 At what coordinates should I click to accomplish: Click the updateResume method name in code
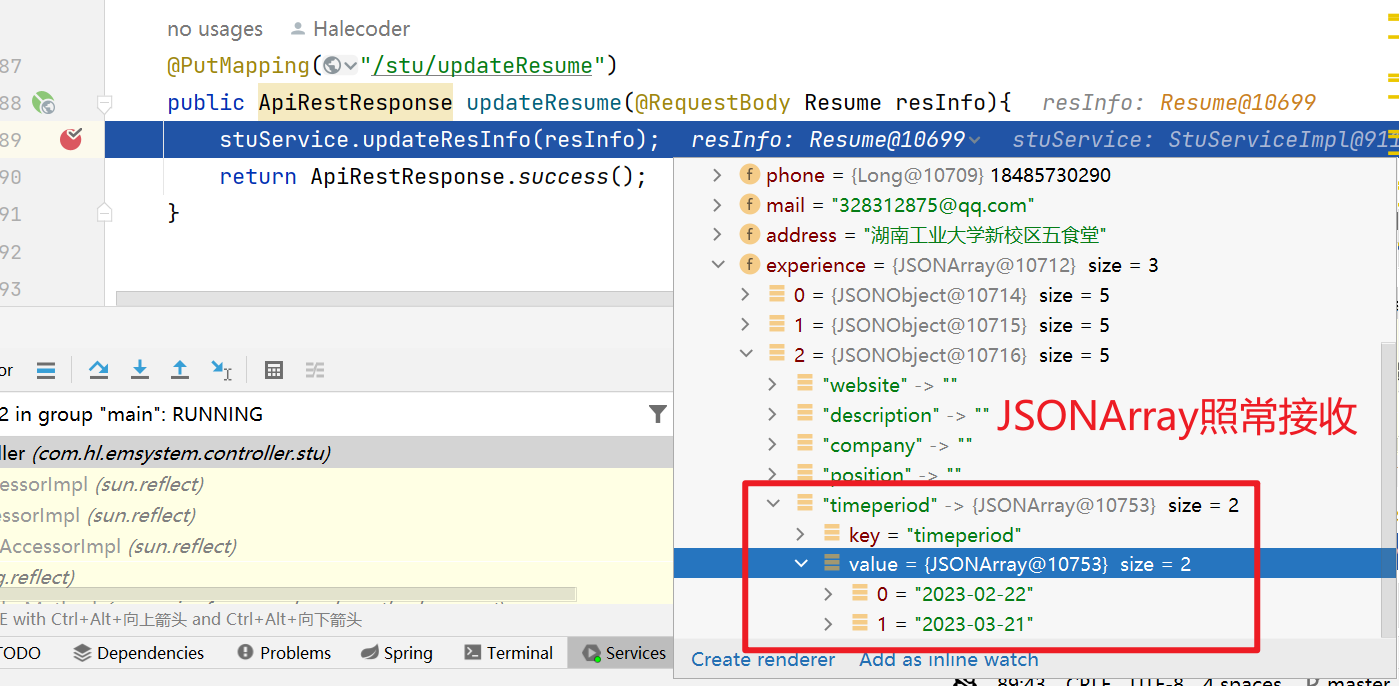click(544, 102)
